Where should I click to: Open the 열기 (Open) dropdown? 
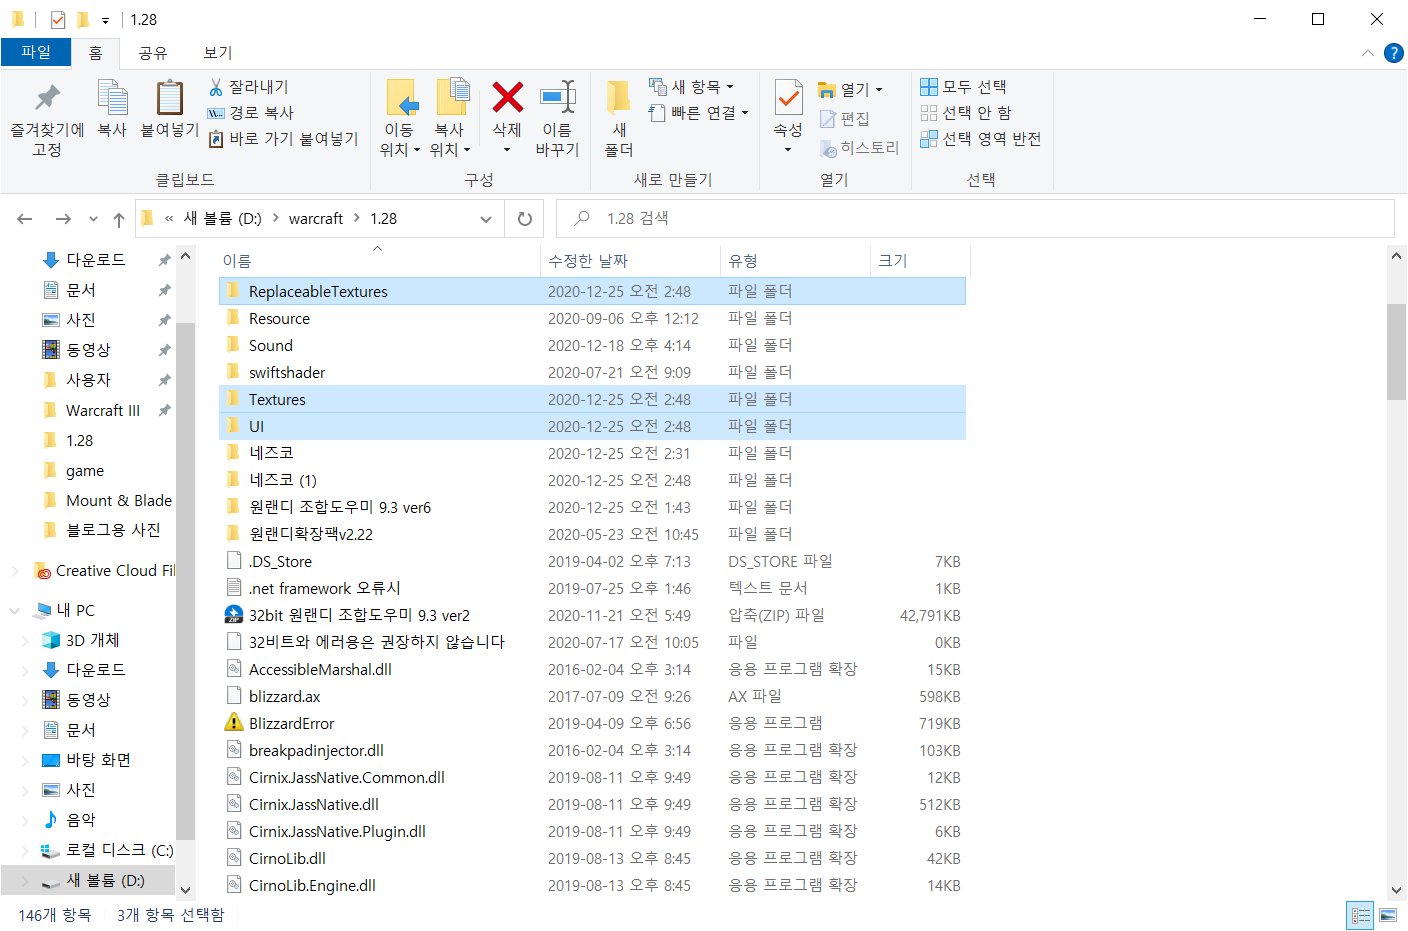pos(850,90)
